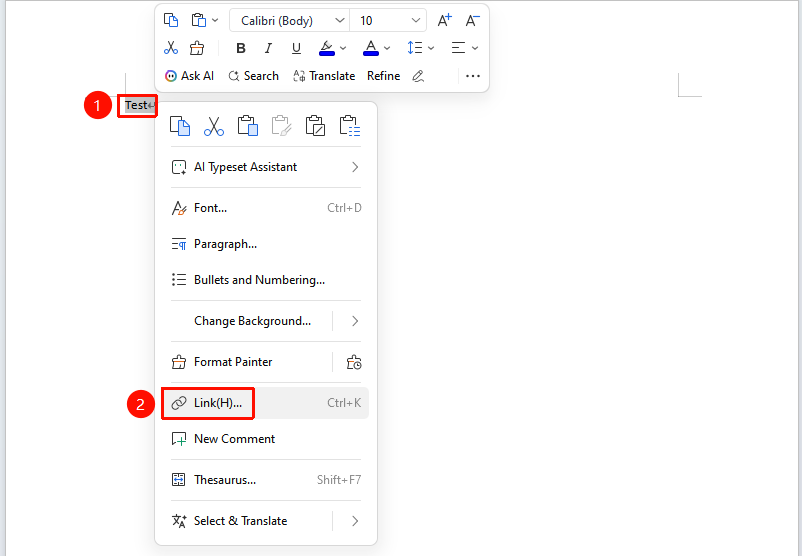
Task: Expand the AI Typeset Assistant submenu
Action: (x=266, y=167)
